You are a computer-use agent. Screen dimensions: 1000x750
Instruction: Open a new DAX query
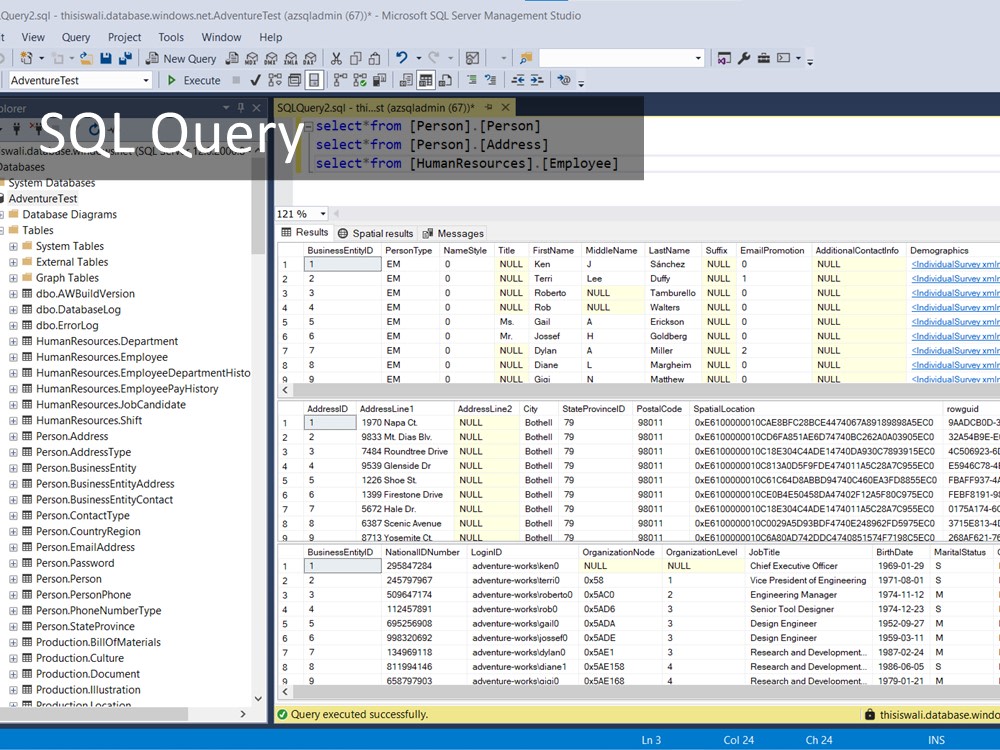310,59
